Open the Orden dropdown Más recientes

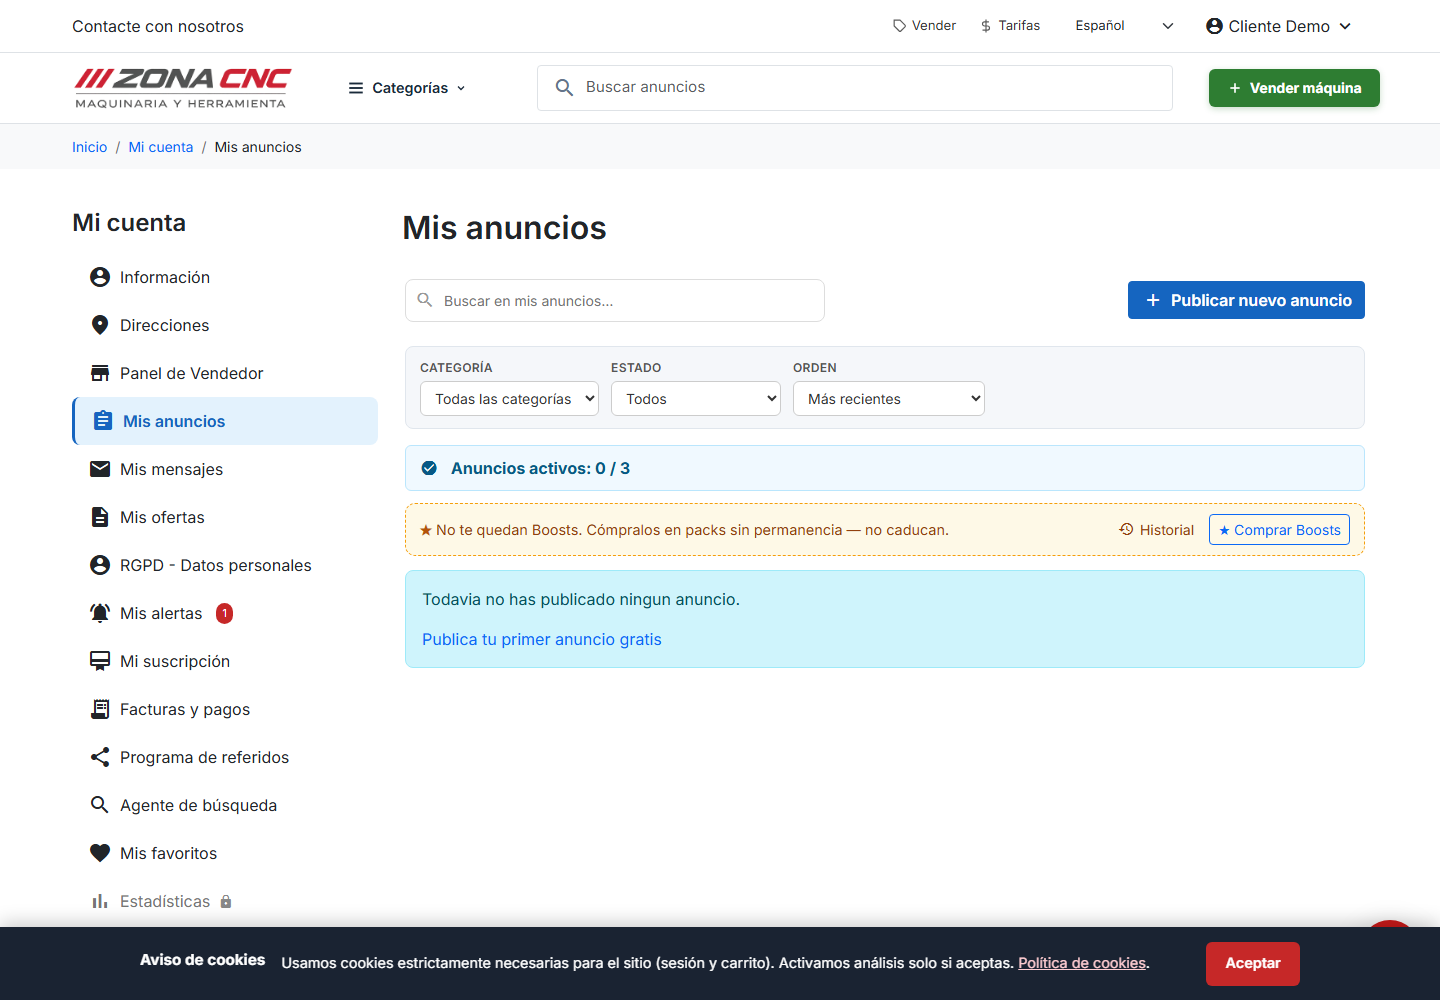point(889,398)
